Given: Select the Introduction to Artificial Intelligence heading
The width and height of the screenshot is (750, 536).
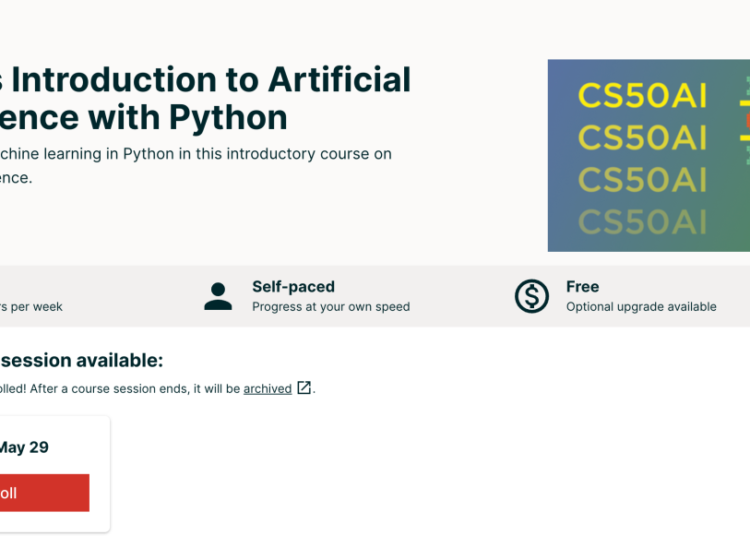Looking at the screenshot, I should pos(205,98).
